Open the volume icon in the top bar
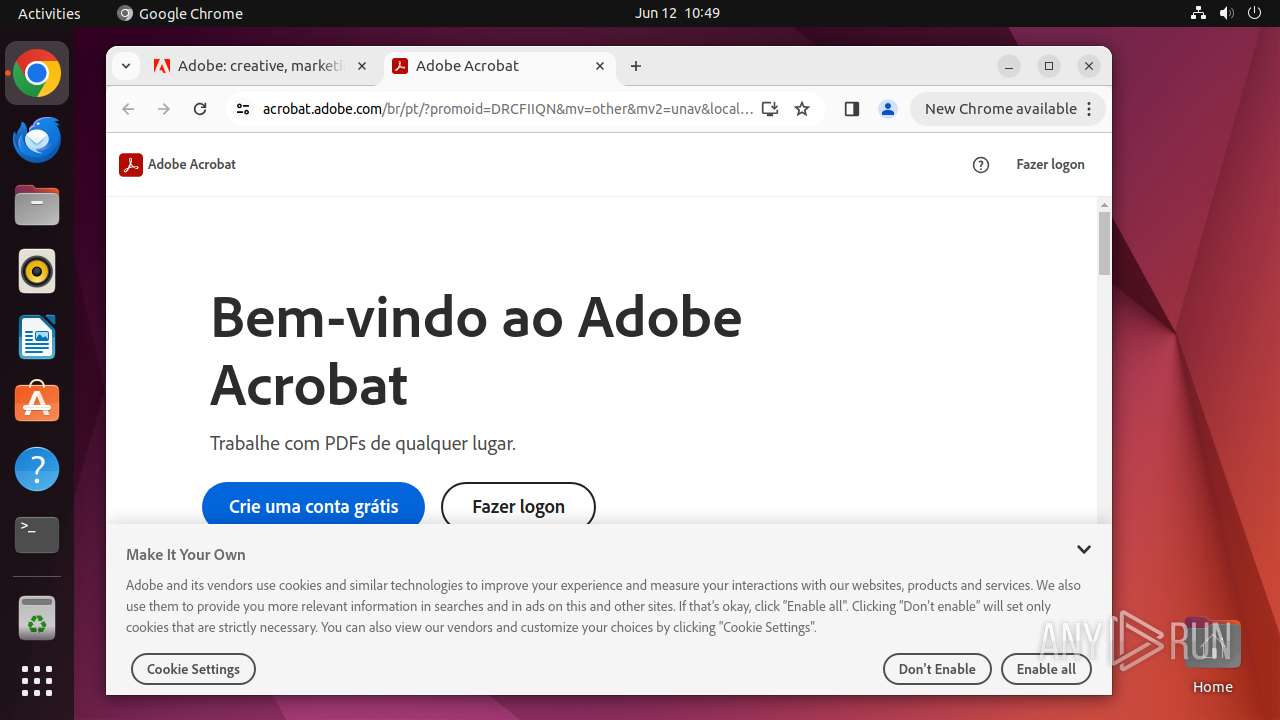The width and height of the screenshot is (1280, 720). pyautogui.click(x=1227, y=13)
